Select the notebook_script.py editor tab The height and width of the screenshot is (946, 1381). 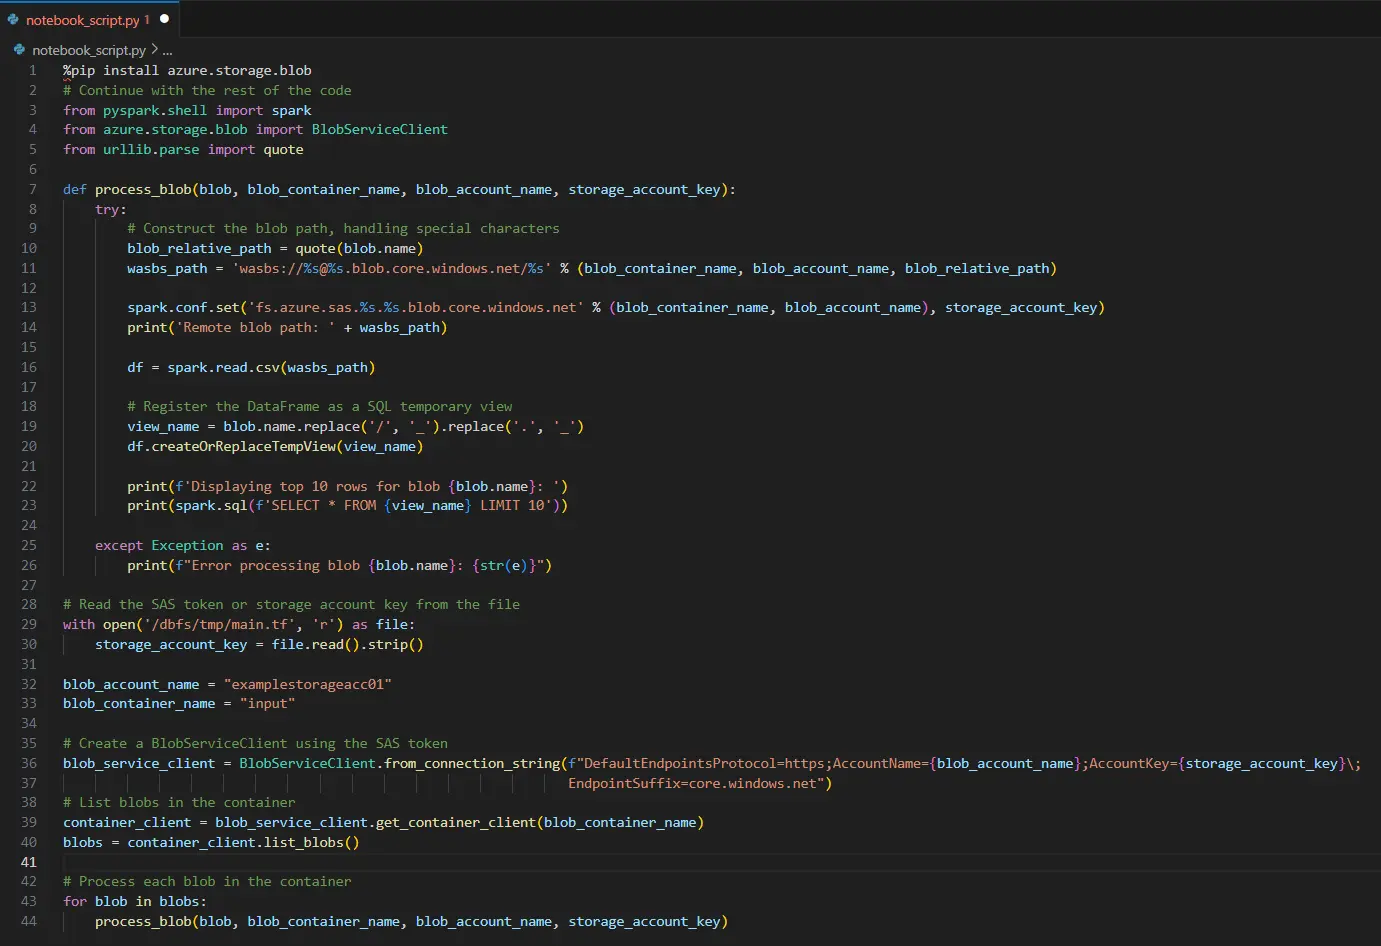pos(89,19)
